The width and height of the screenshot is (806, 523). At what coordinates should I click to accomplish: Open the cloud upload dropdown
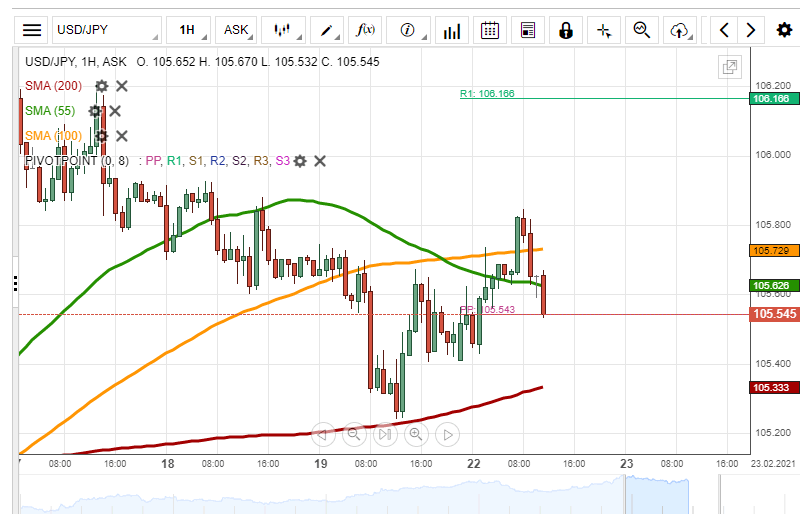pyautogui.click(x=680, y=30)
